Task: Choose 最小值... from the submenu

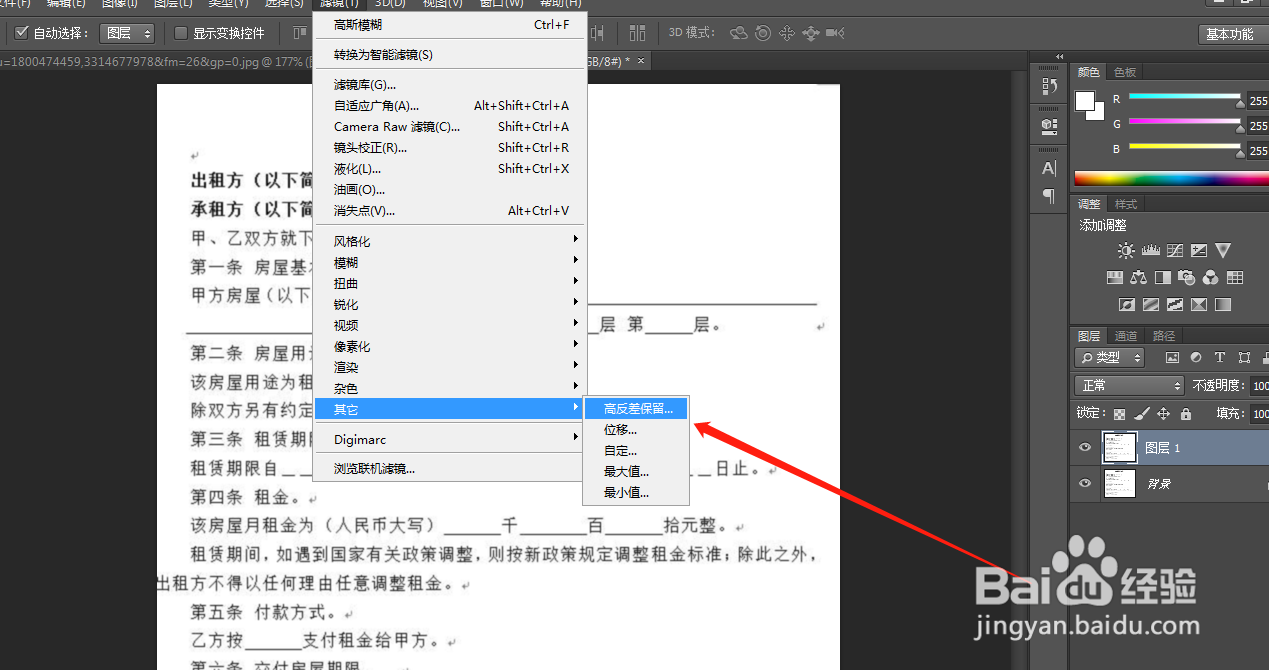Action: pos(636,492)
